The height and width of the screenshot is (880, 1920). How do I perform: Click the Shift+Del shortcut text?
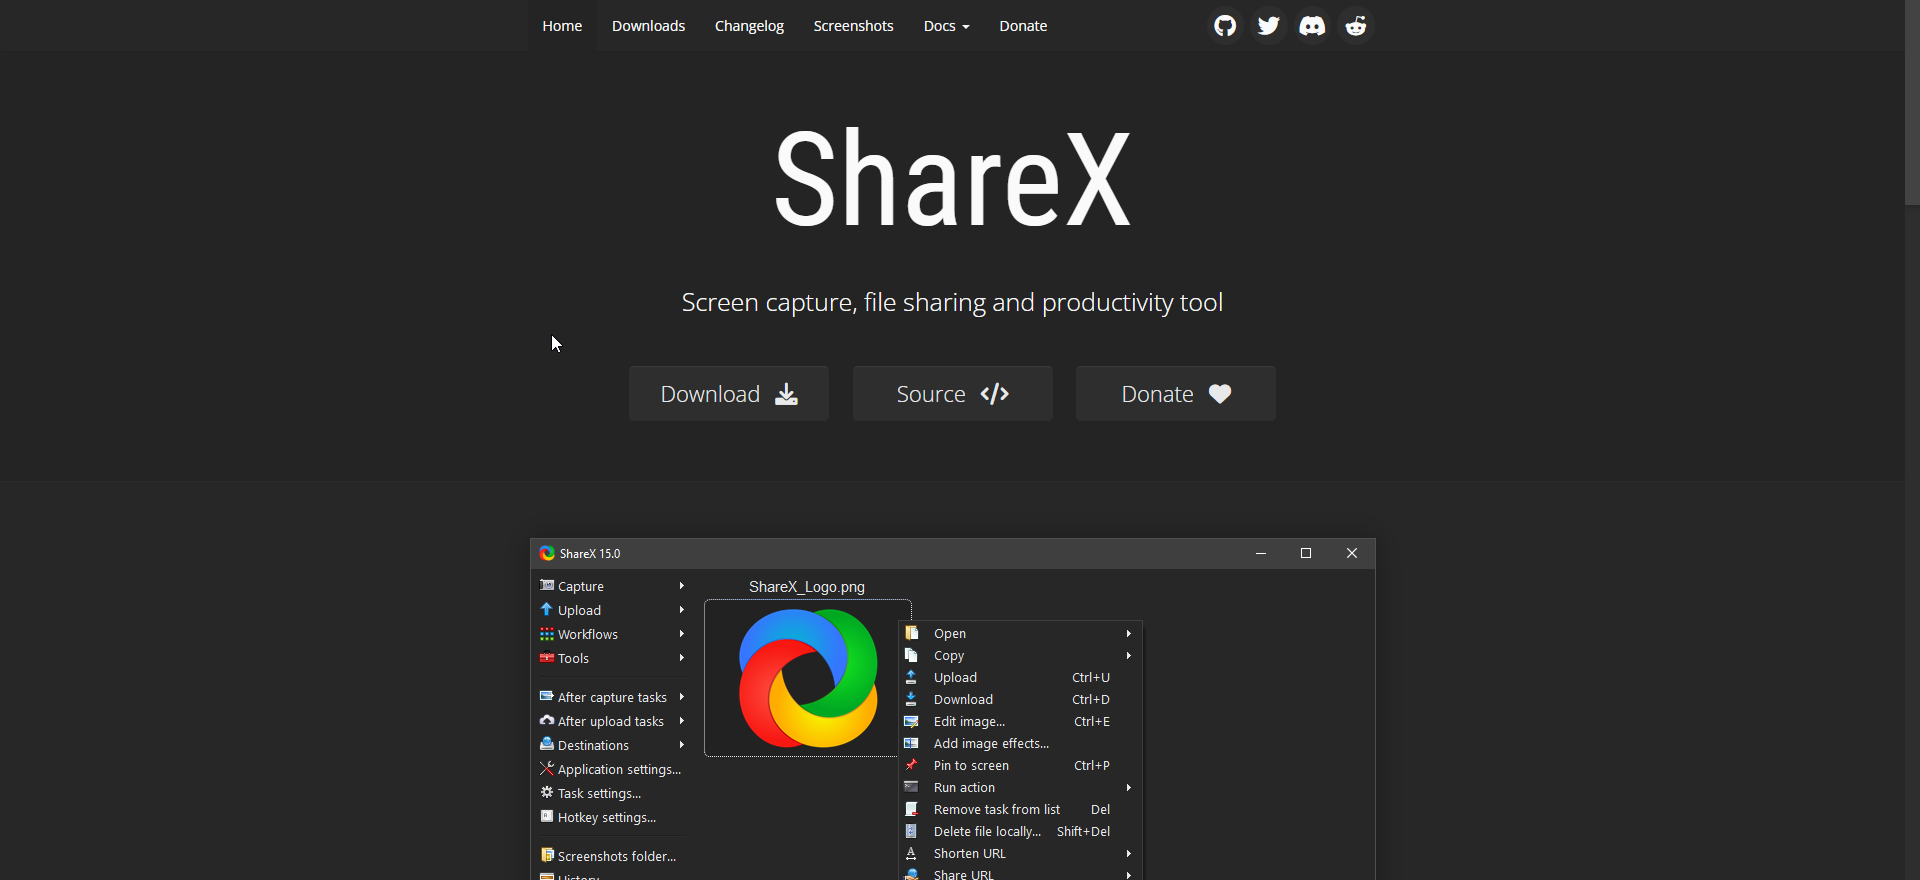(x=1083, y=831)
